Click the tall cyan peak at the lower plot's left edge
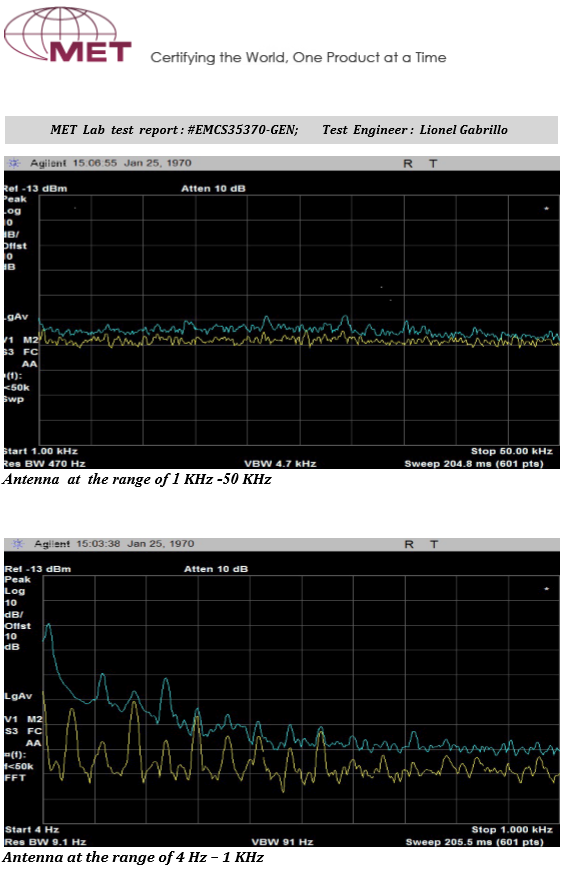Screen dimensions: 562x872 pos(49,626)
